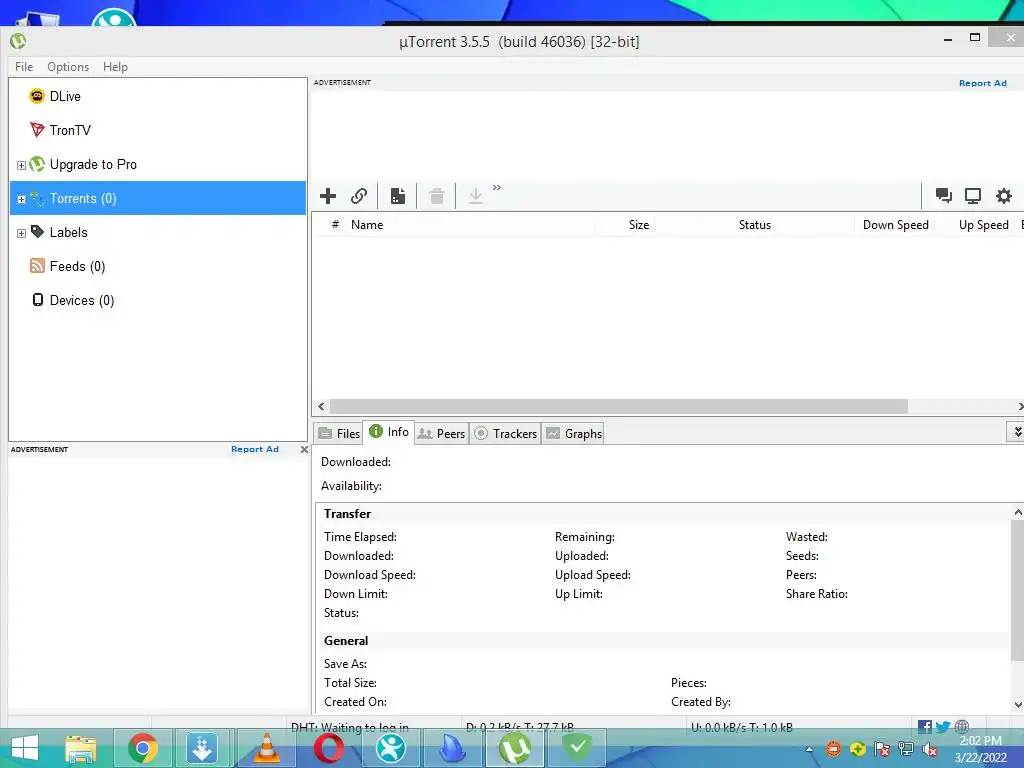Switch to the Trackers tab
This screenshot has width=1024, height=768.
click(505, 434)
